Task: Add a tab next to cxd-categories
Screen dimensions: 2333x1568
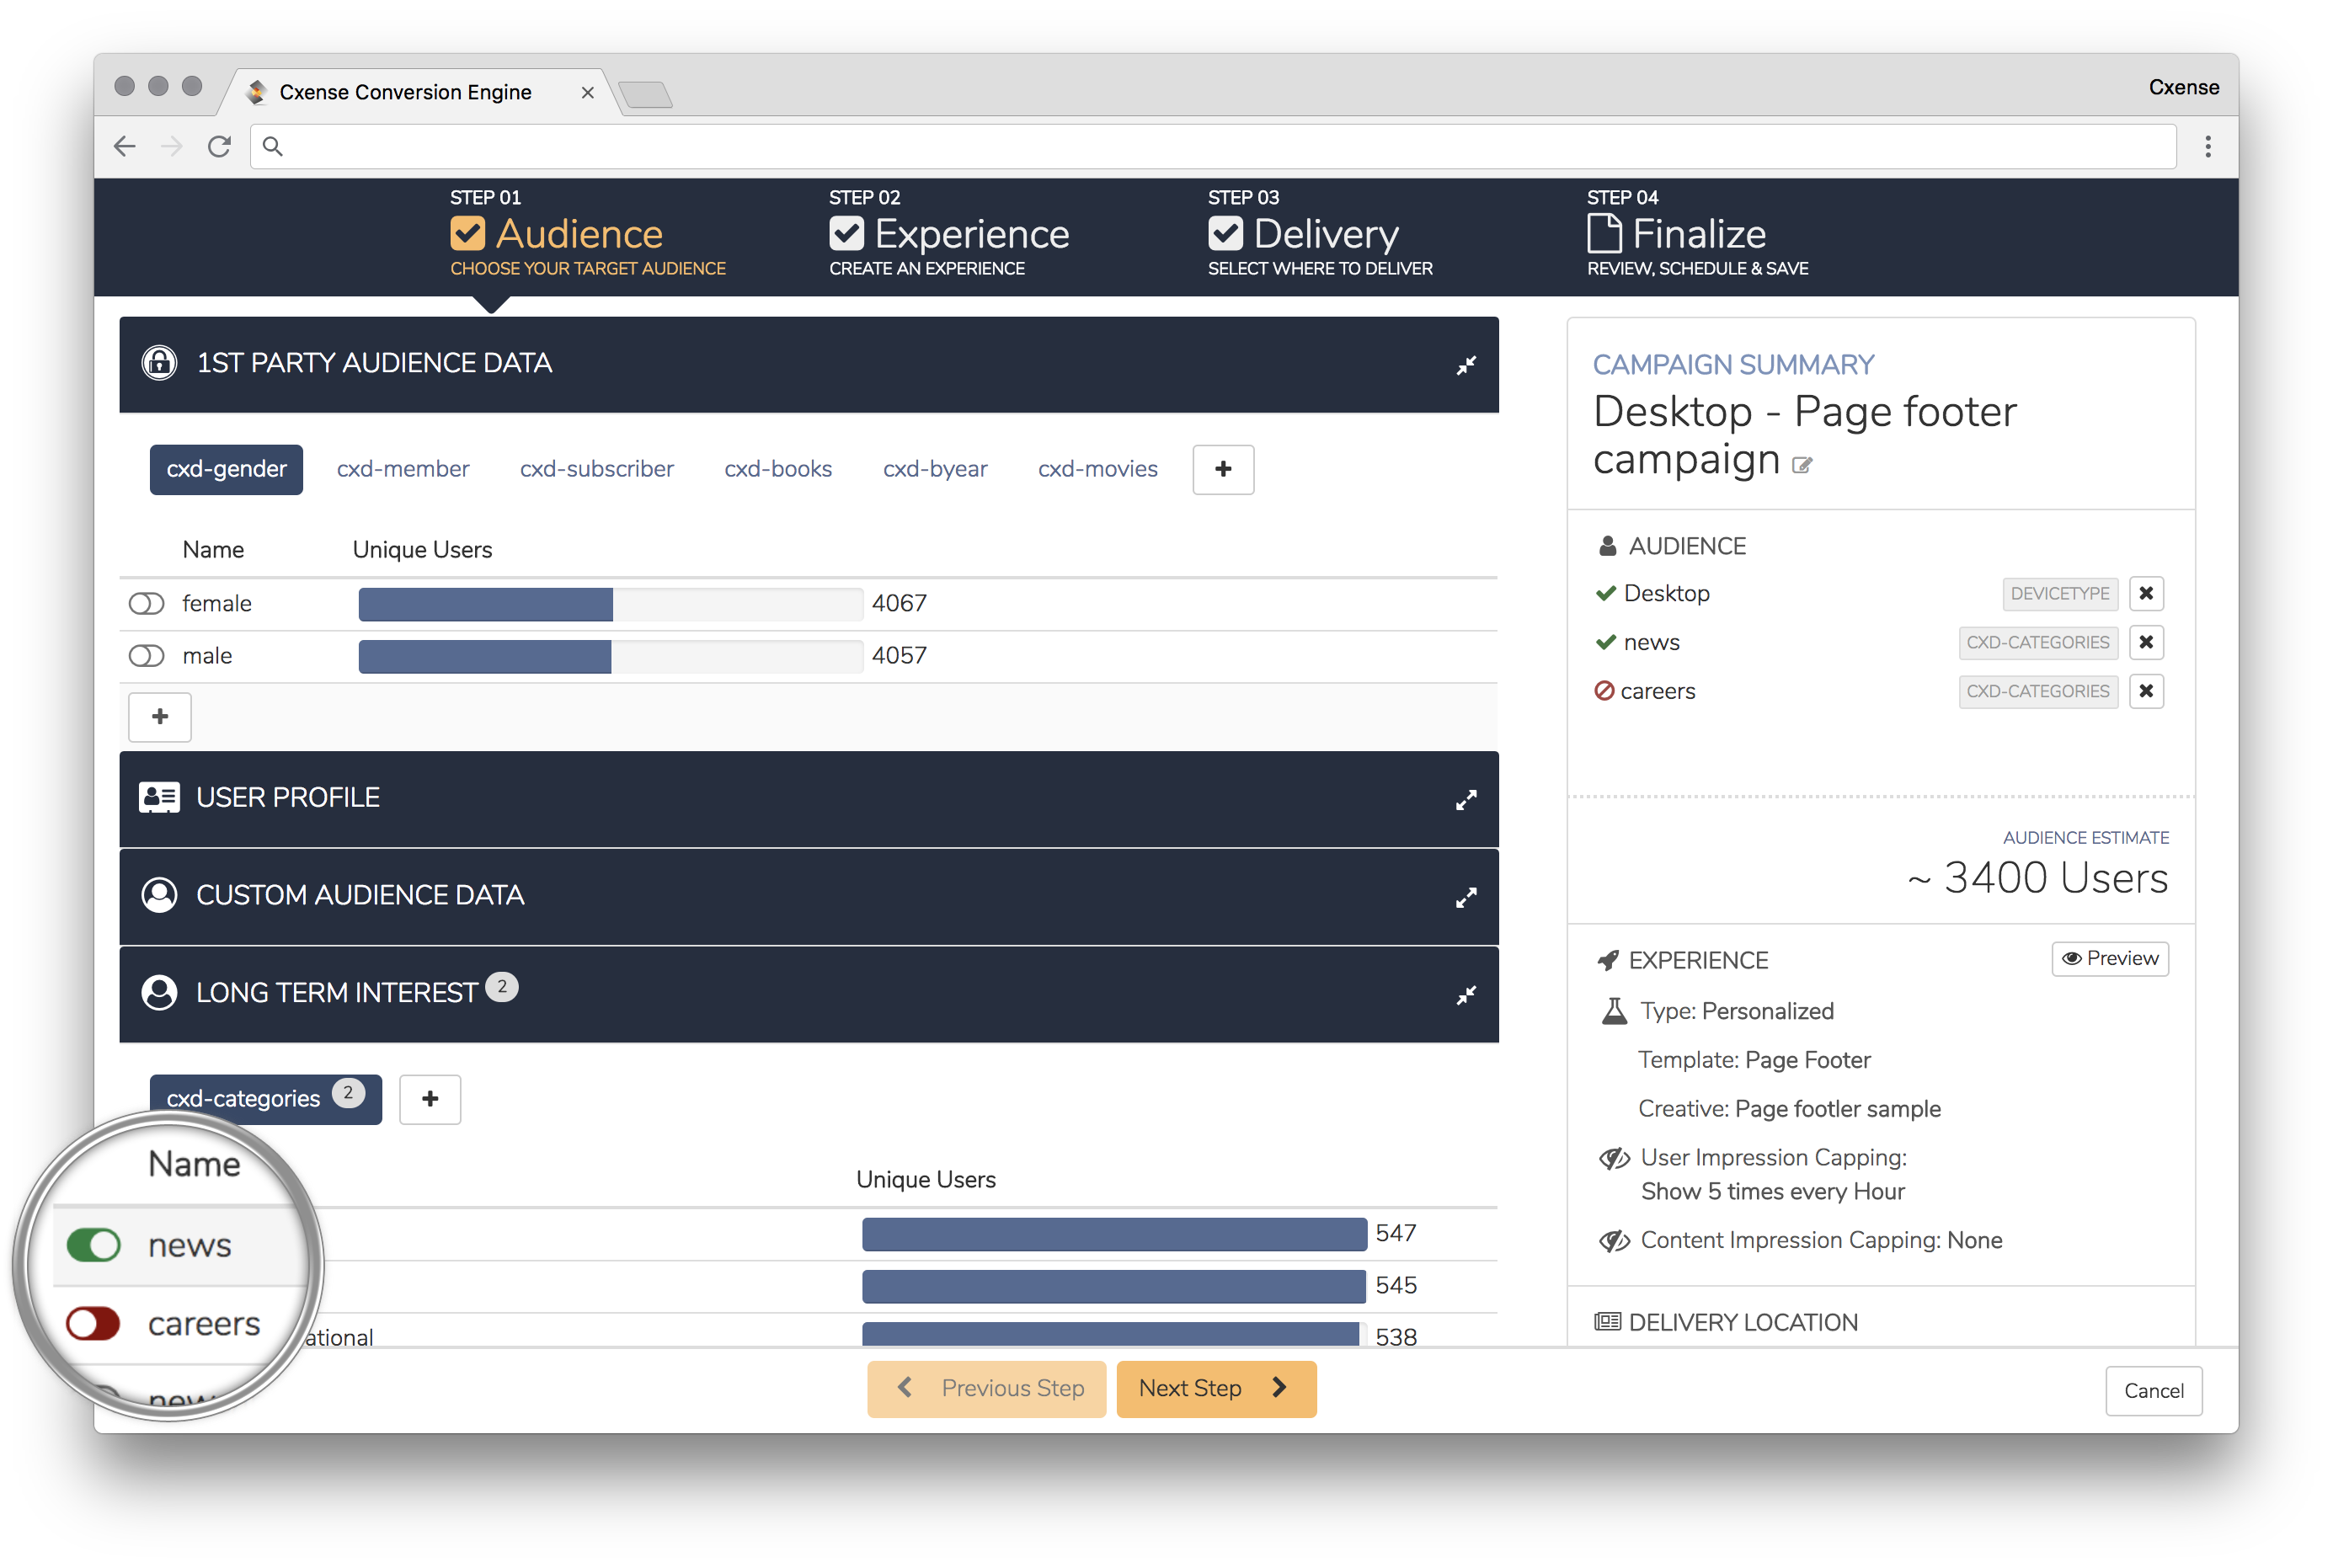Action: (430, 1098)
